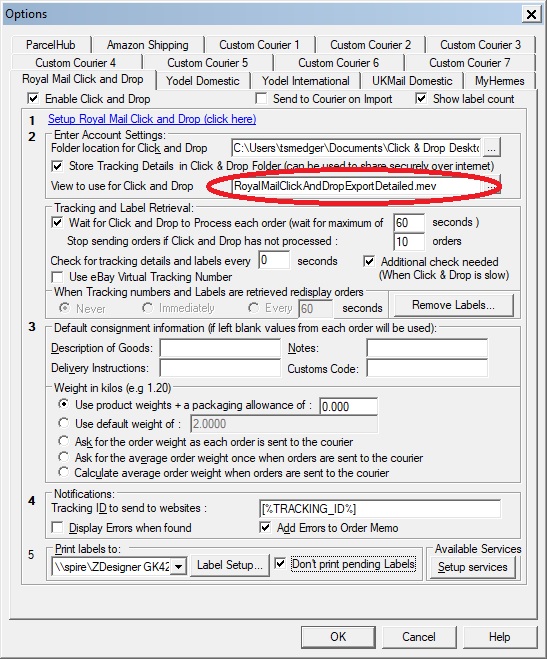Click the View to use for Click and Drop field
The width and height of the screenshot is (547, 659).
click(x=356, y=186)
